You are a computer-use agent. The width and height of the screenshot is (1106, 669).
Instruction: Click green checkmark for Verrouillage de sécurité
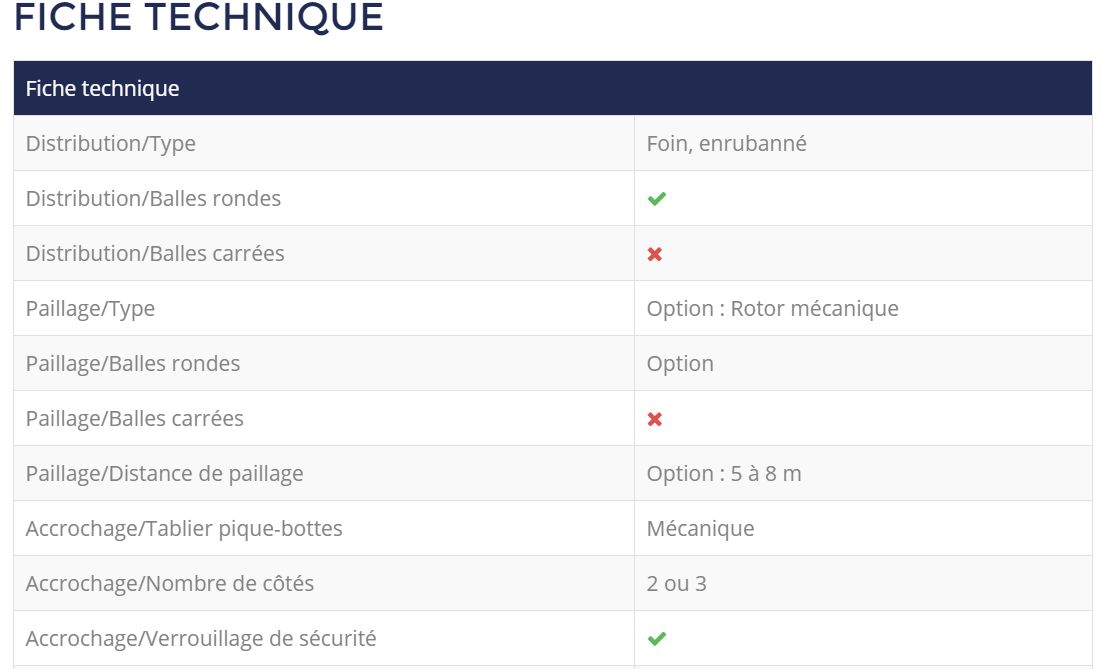tap(656, 638)
